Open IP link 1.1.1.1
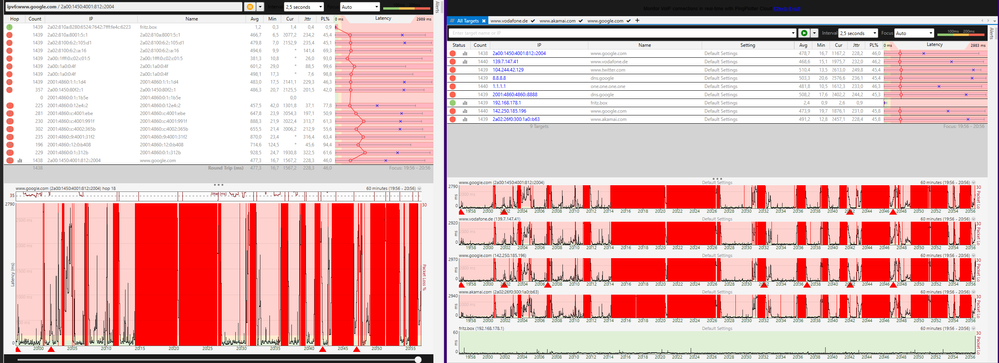This screenshot has height=363, width=999. tap(500, 86)
